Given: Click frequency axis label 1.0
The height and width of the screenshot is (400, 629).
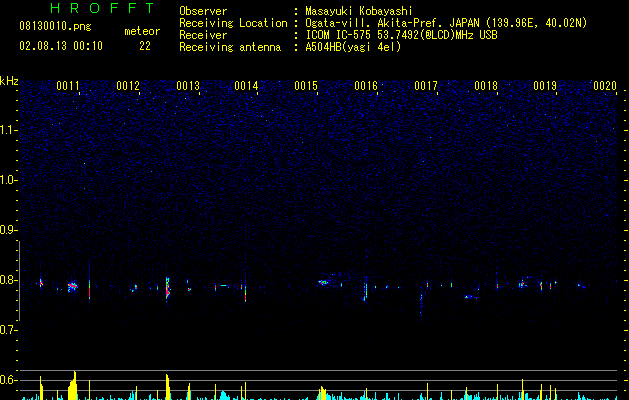Looking at the screenshot, I should [x=8, y=180].
